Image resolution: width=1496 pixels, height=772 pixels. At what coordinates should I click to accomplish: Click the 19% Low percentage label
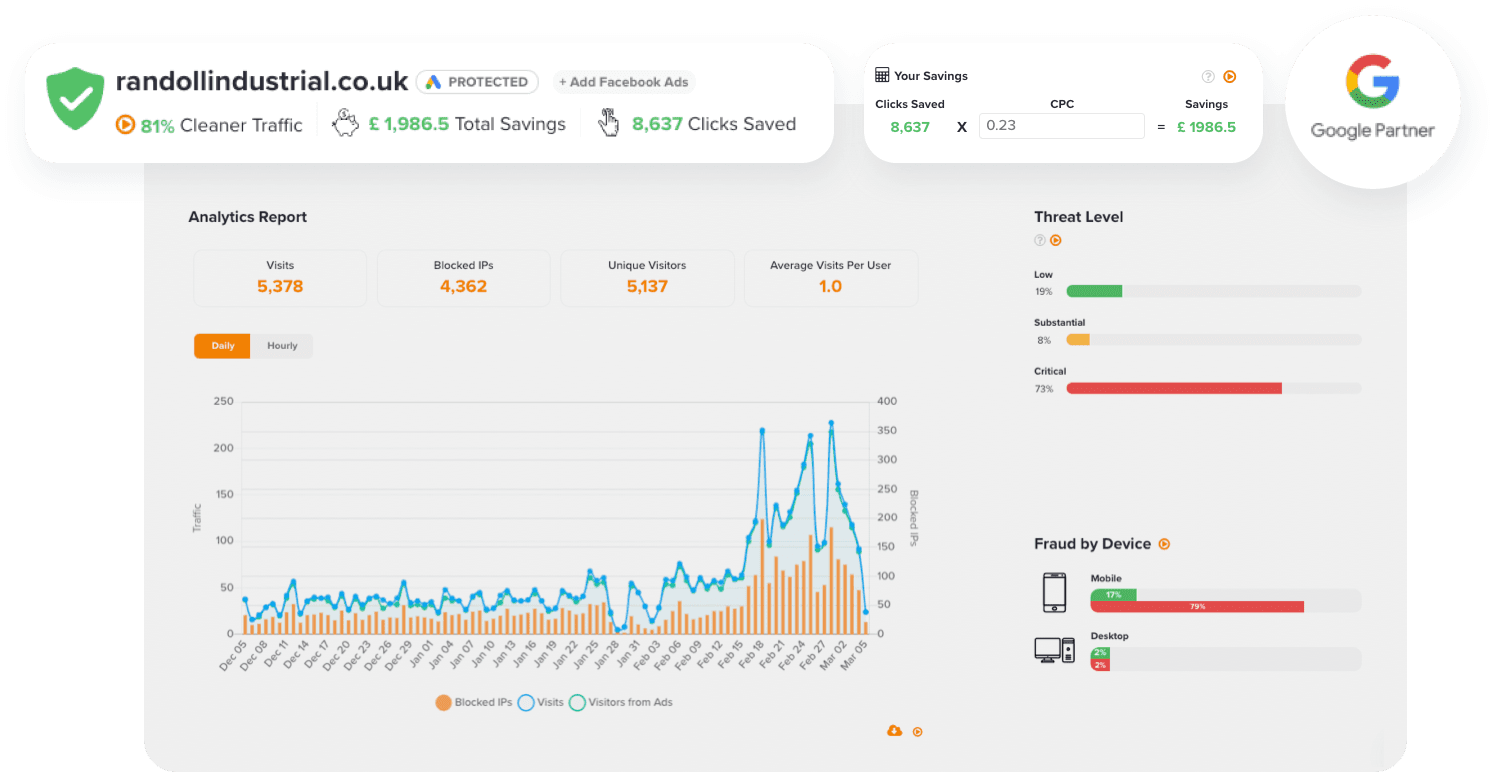[1044, 292]
